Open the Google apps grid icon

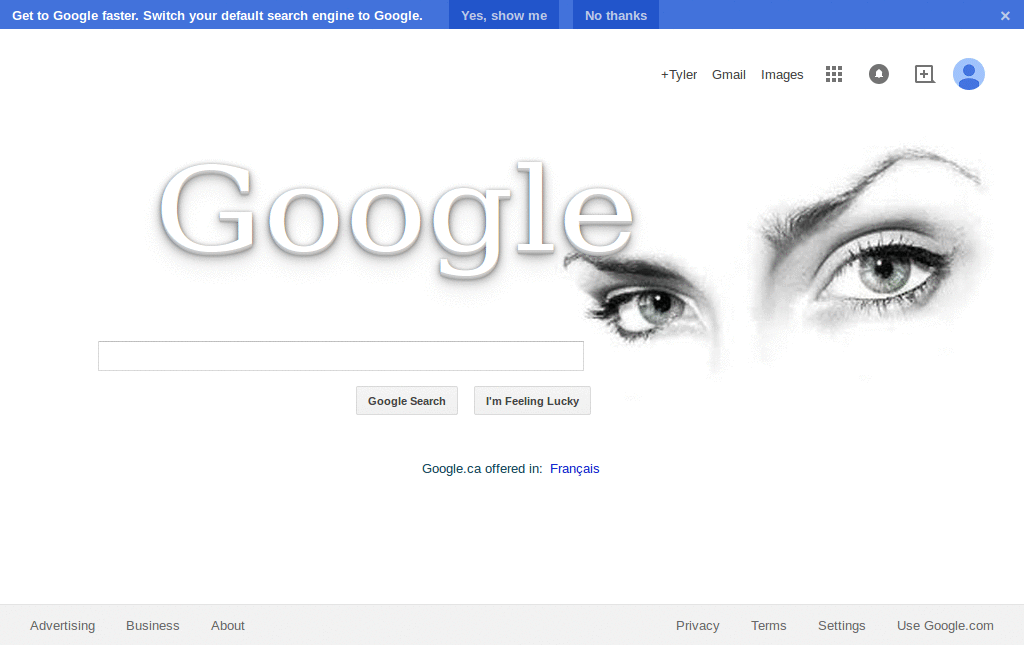pyautogui.click(x=834, y=74)
